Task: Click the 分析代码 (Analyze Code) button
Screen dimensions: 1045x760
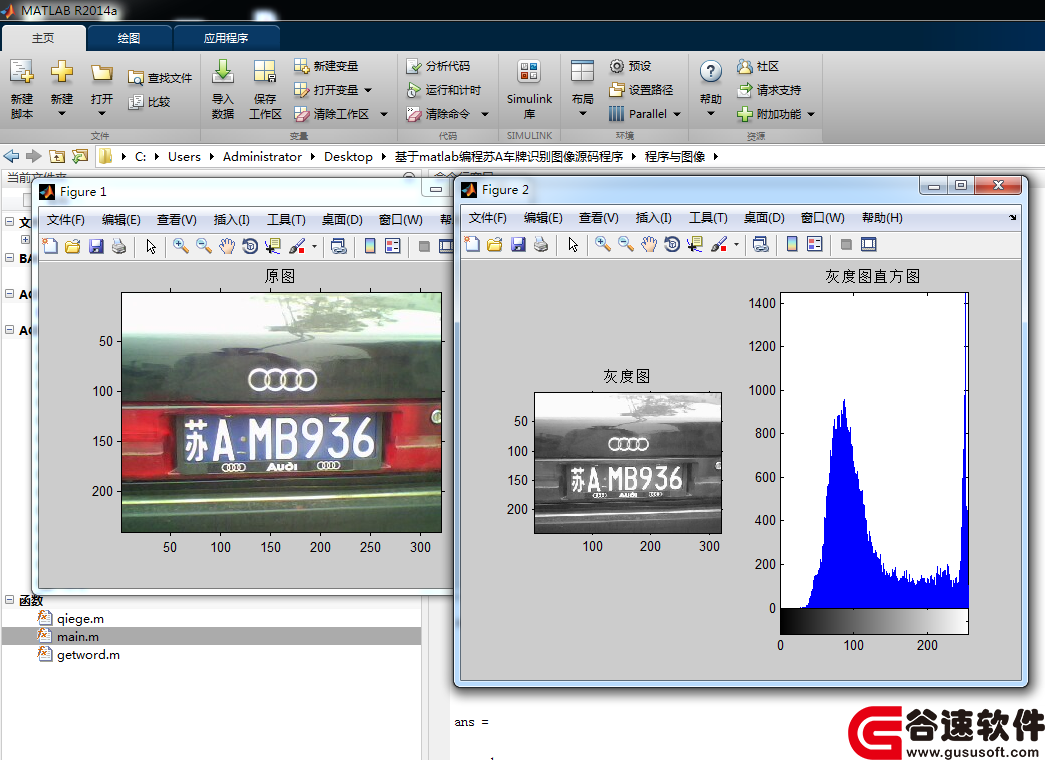Action: pyautogui.click(x=438, y=66)
